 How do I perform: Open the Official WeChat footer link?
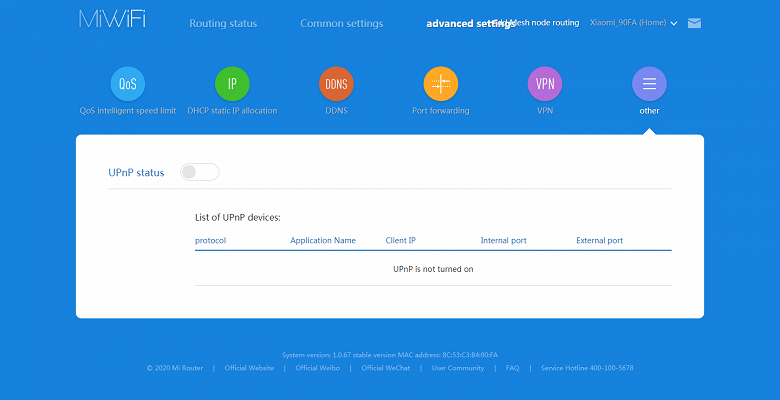[x=386, y=368]
